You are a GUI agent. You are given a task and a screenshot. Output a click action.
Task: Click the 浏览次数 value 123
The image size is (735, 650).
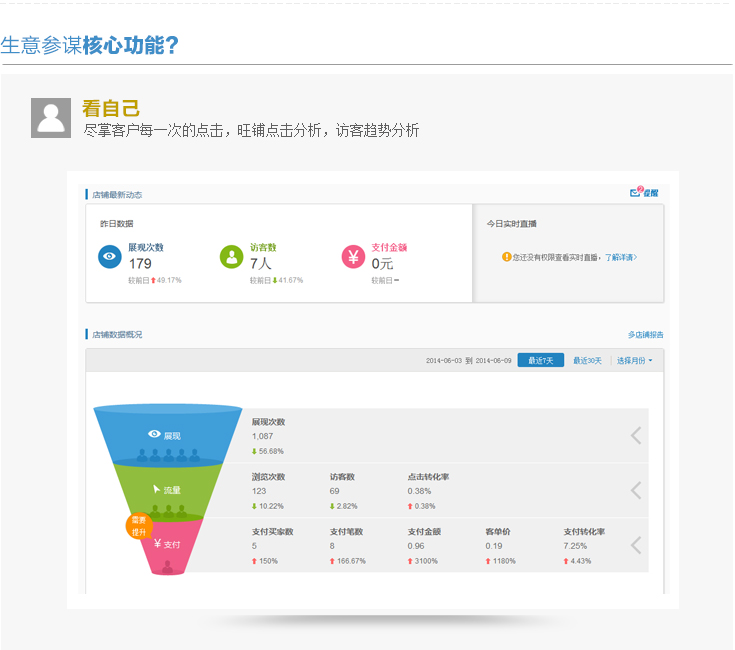(x=259, y=491)
